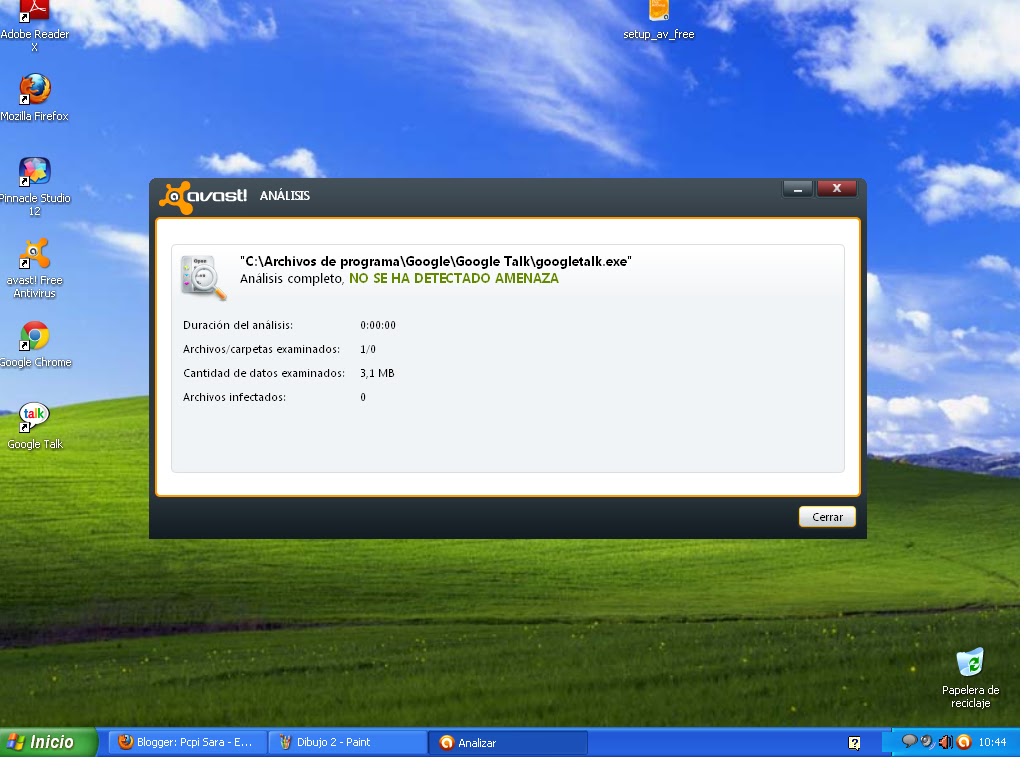Click the infected files value 0
The image size is (1024, 768).
[x=363, y=398]
